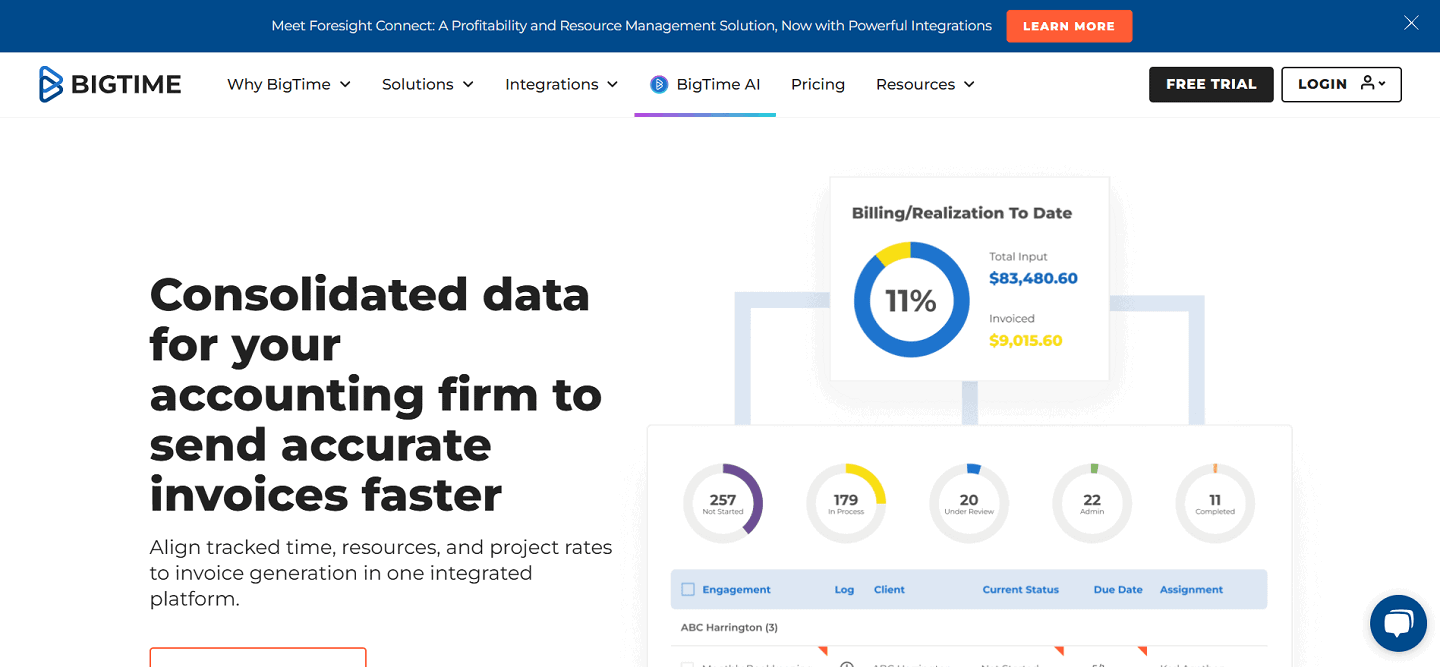Dismiss the Foresight Connect banner
The width and height of the screenshot is (1440, 667).
coord(1411,22)
